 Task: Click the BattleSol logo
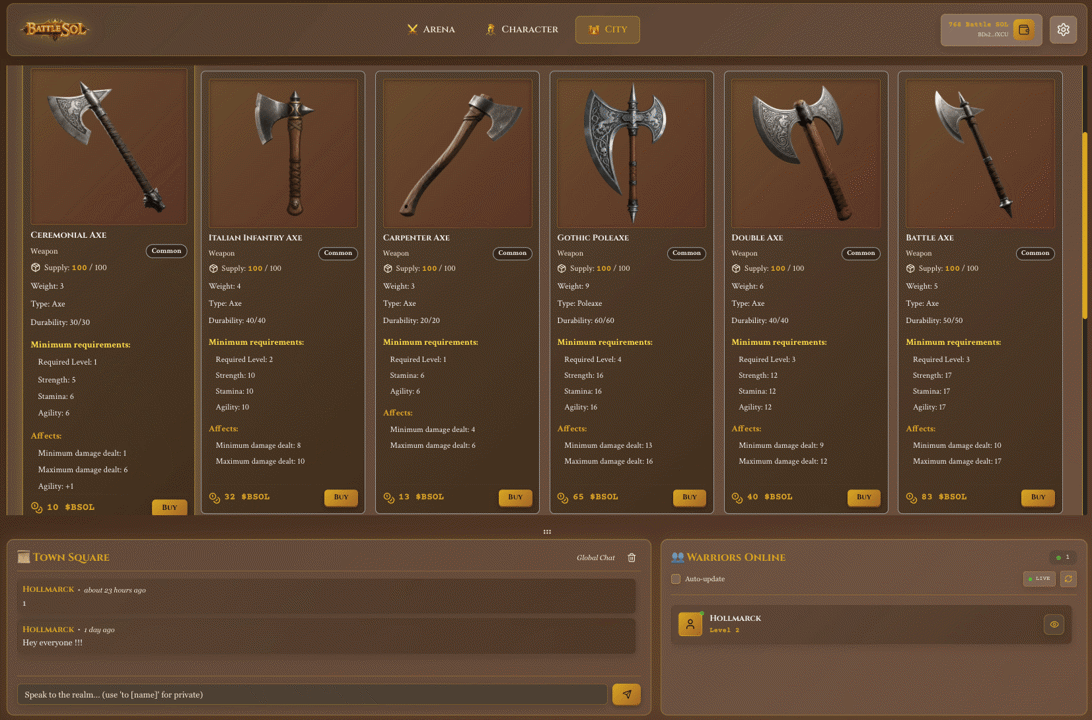56,30
